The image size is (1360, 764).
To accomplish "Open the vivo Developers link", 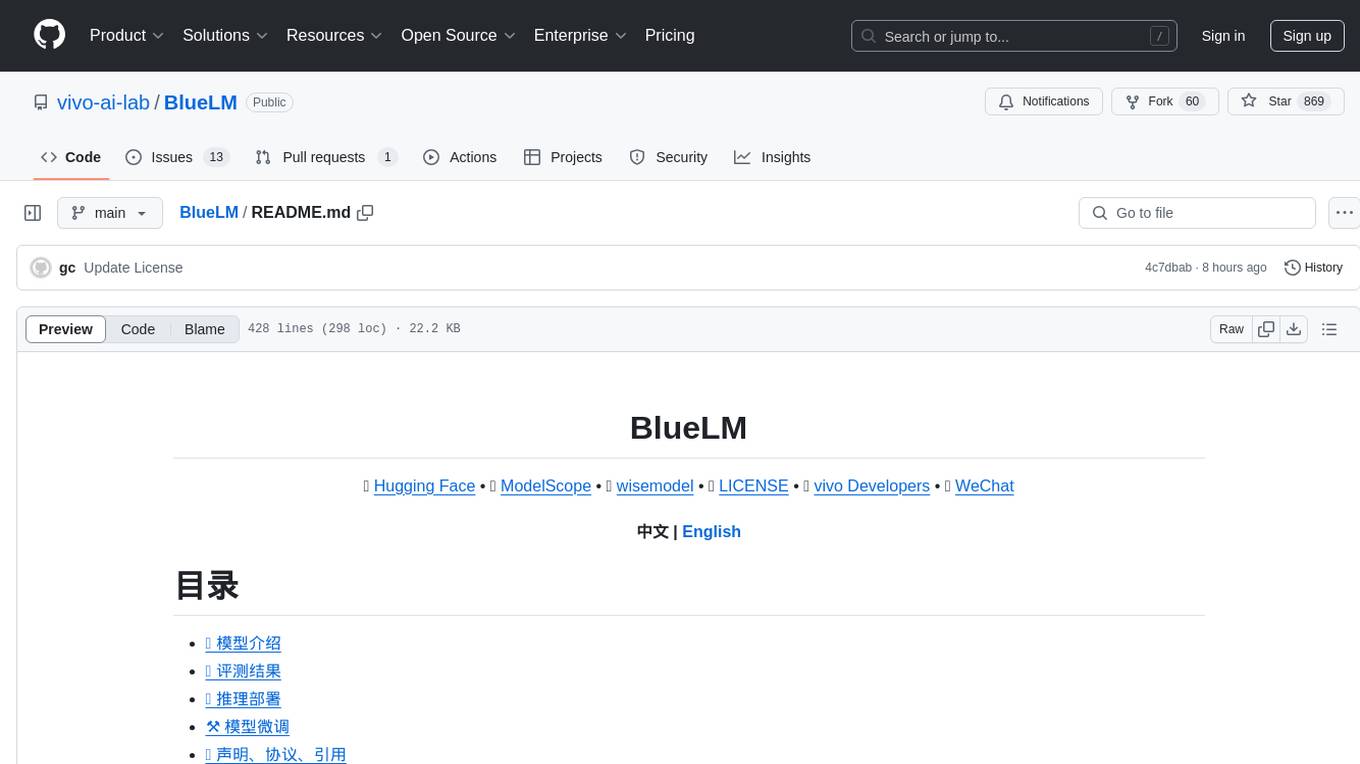I will 872,486.
